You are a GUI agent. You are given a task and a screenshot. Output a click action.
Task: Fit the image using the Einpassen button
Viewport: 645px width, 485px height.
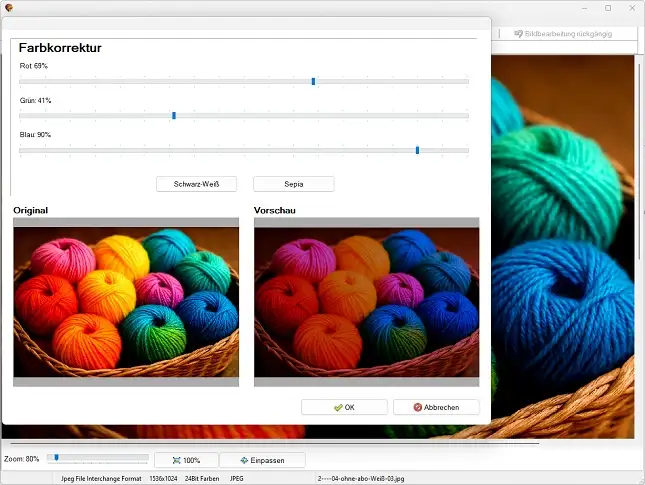(262, 460)
